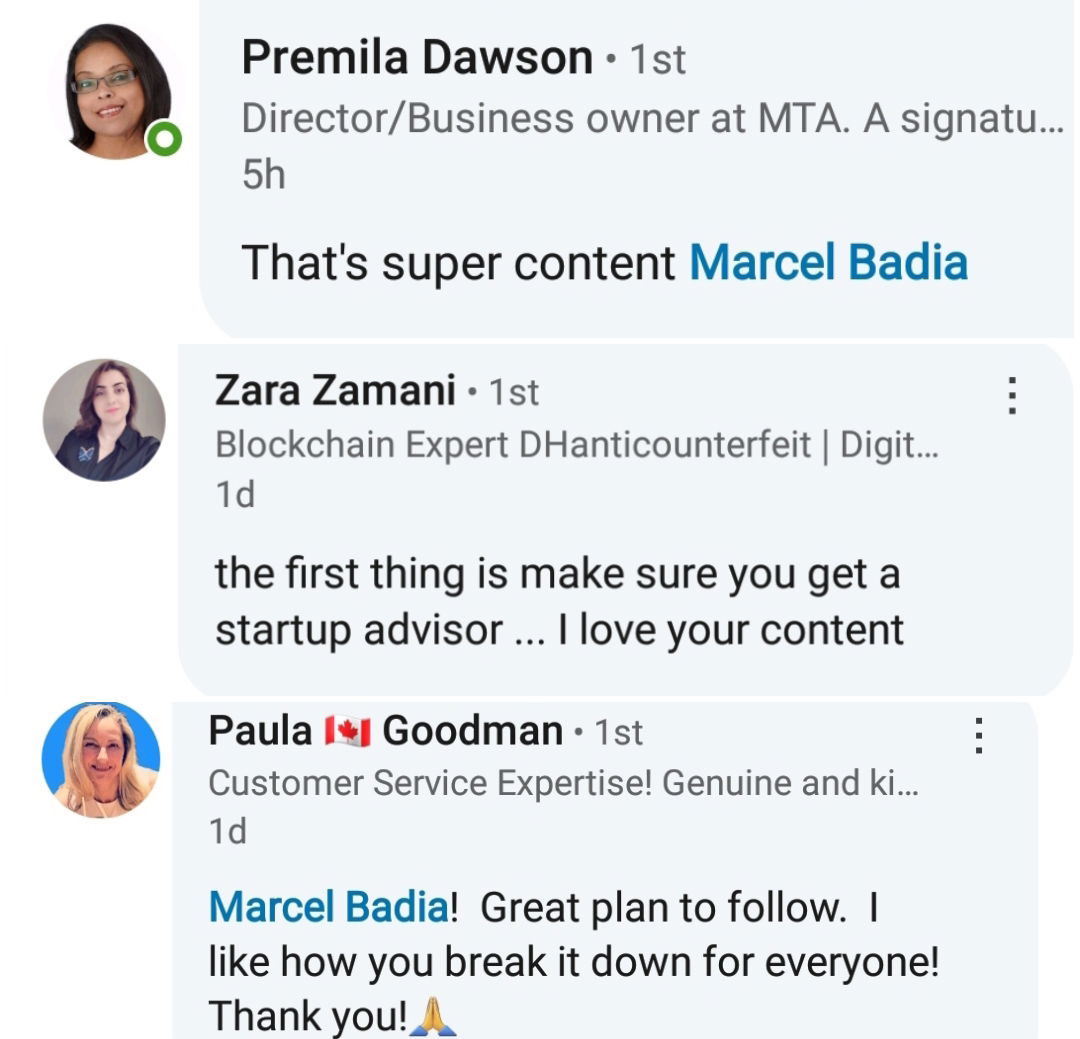This screenshot has height=1039, width=1080.
Task: Open Zara Zamani's profile photo
Action: click(104, 420)
